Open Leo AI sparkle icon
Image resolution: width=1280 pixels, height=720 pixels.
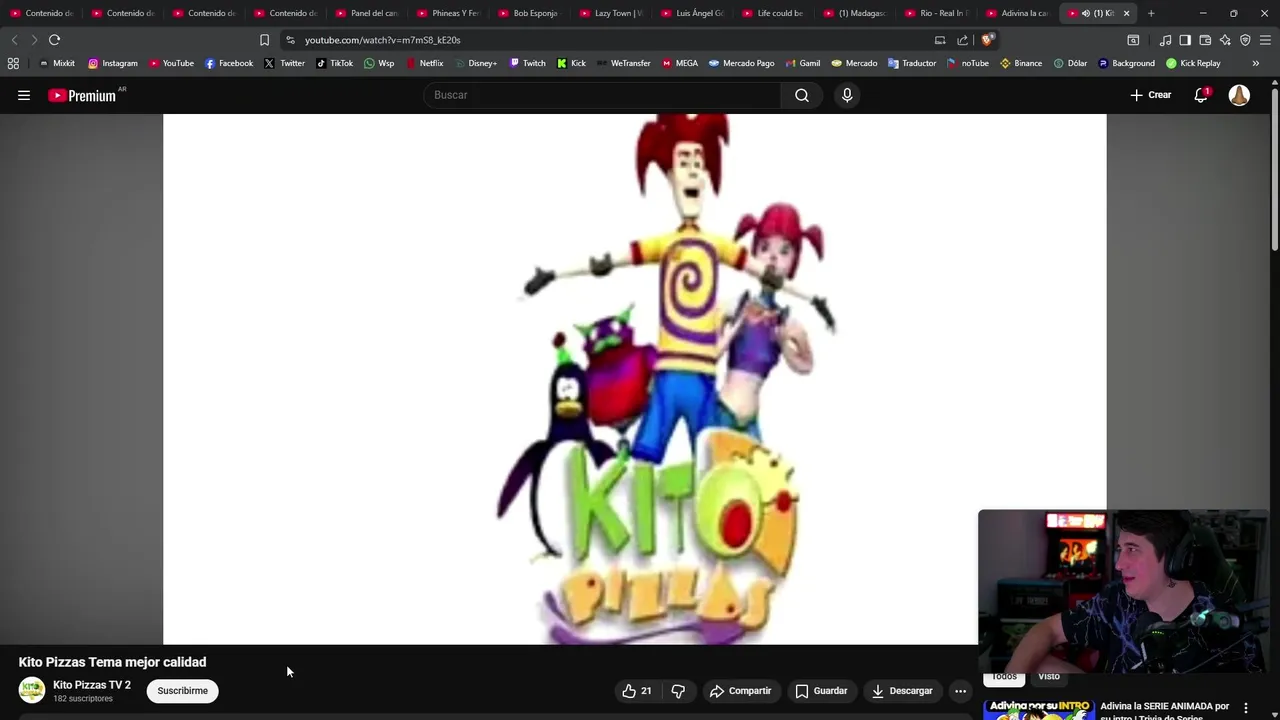pyautogui.click(x=1225, y=40)
